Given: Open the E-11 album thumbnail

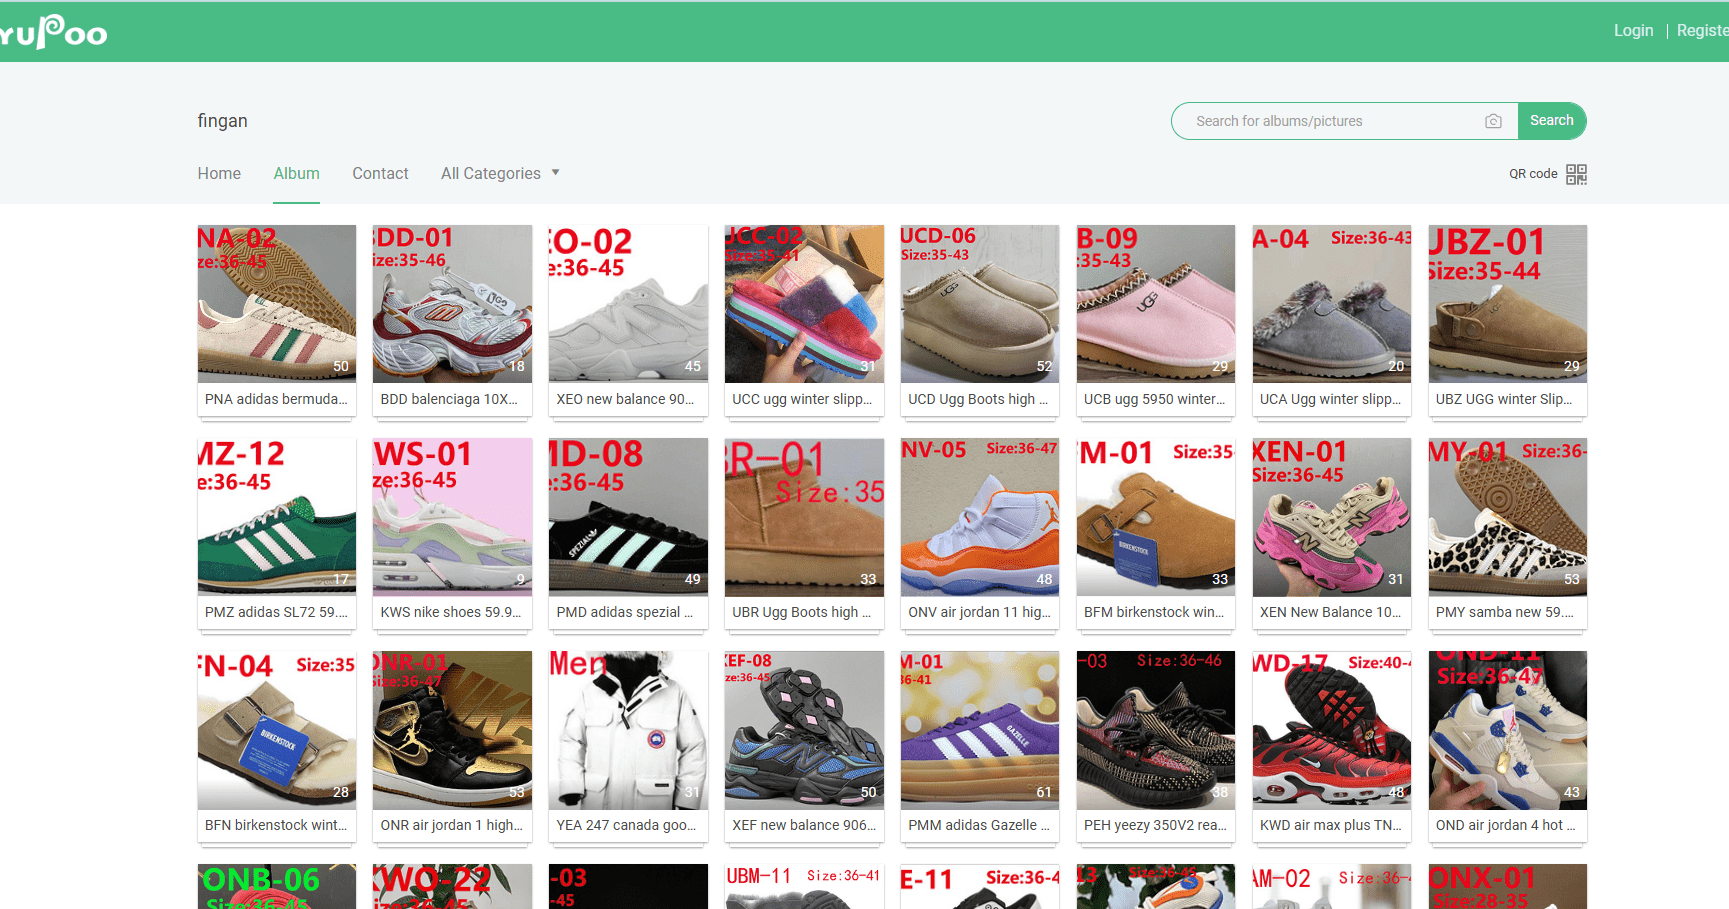Looking at the screenshot, I should click(980, 886).
